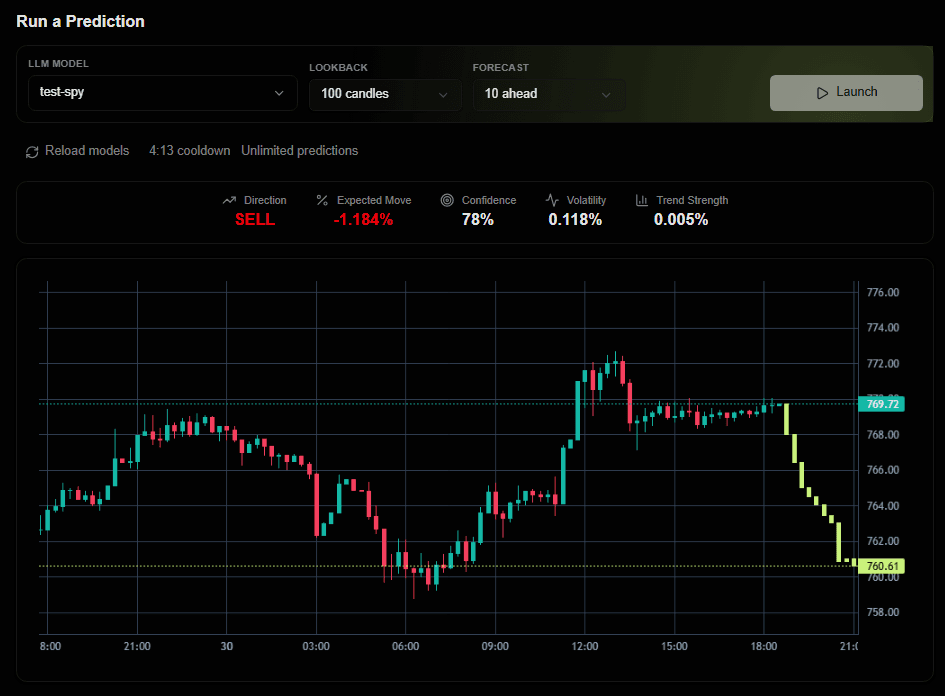
Task: Click the Trend Strength metric label
Action: 692,200
